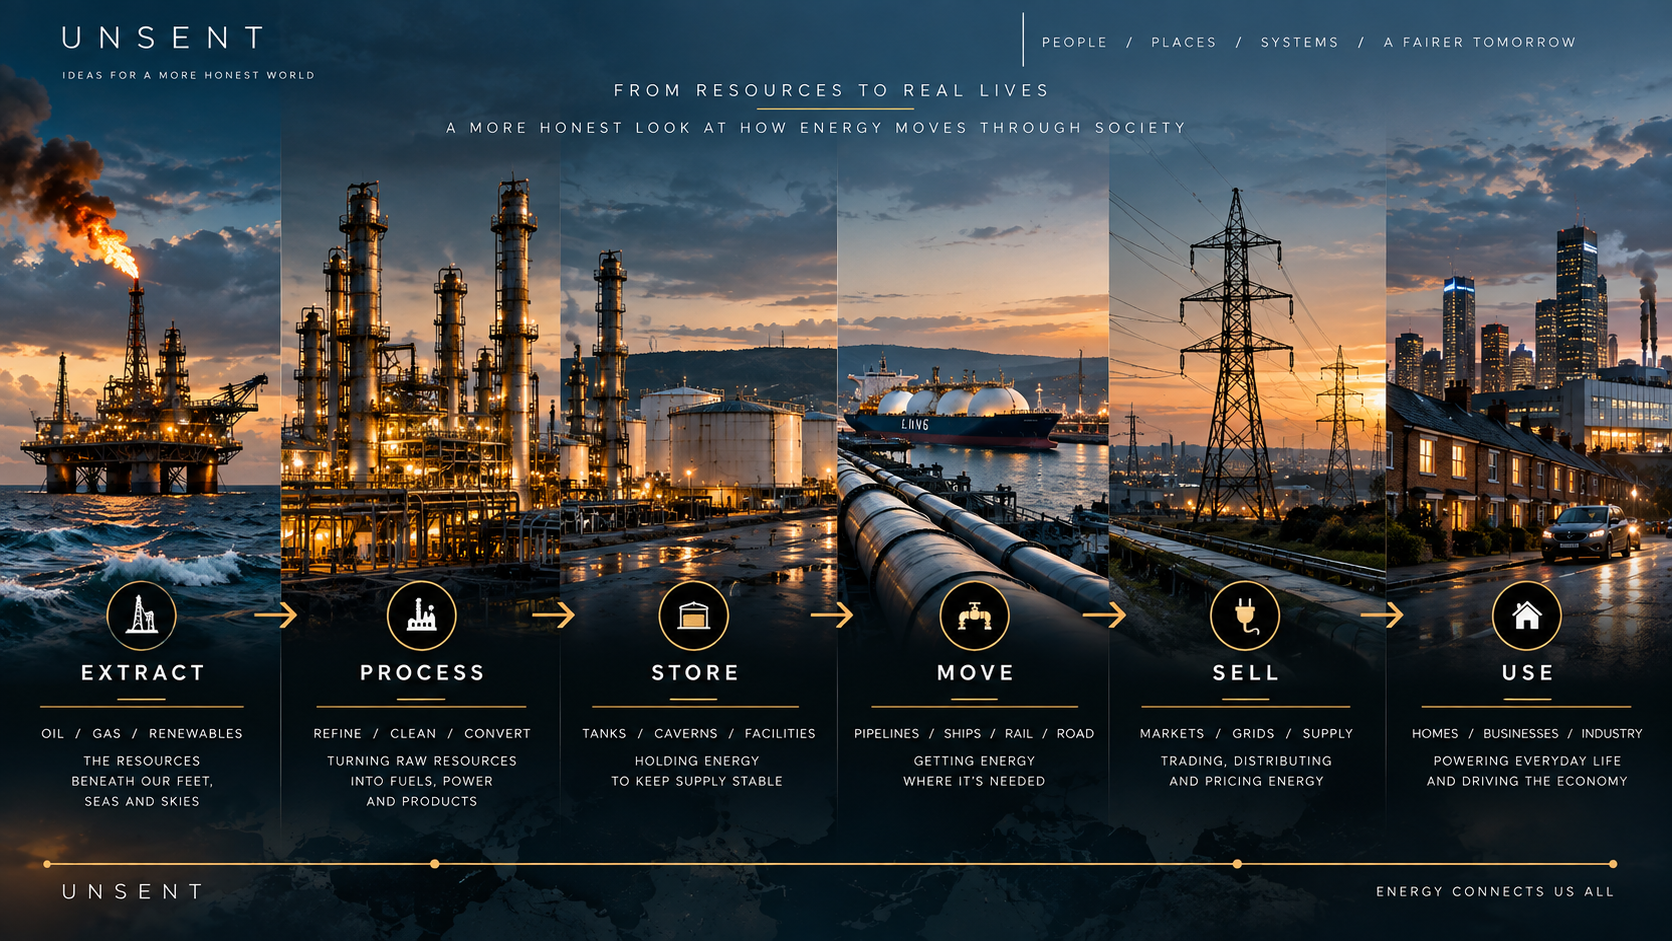Click the electricity pylon image
The width and height of the screenshot is (1672, 941).
(x=1237, y=355)
